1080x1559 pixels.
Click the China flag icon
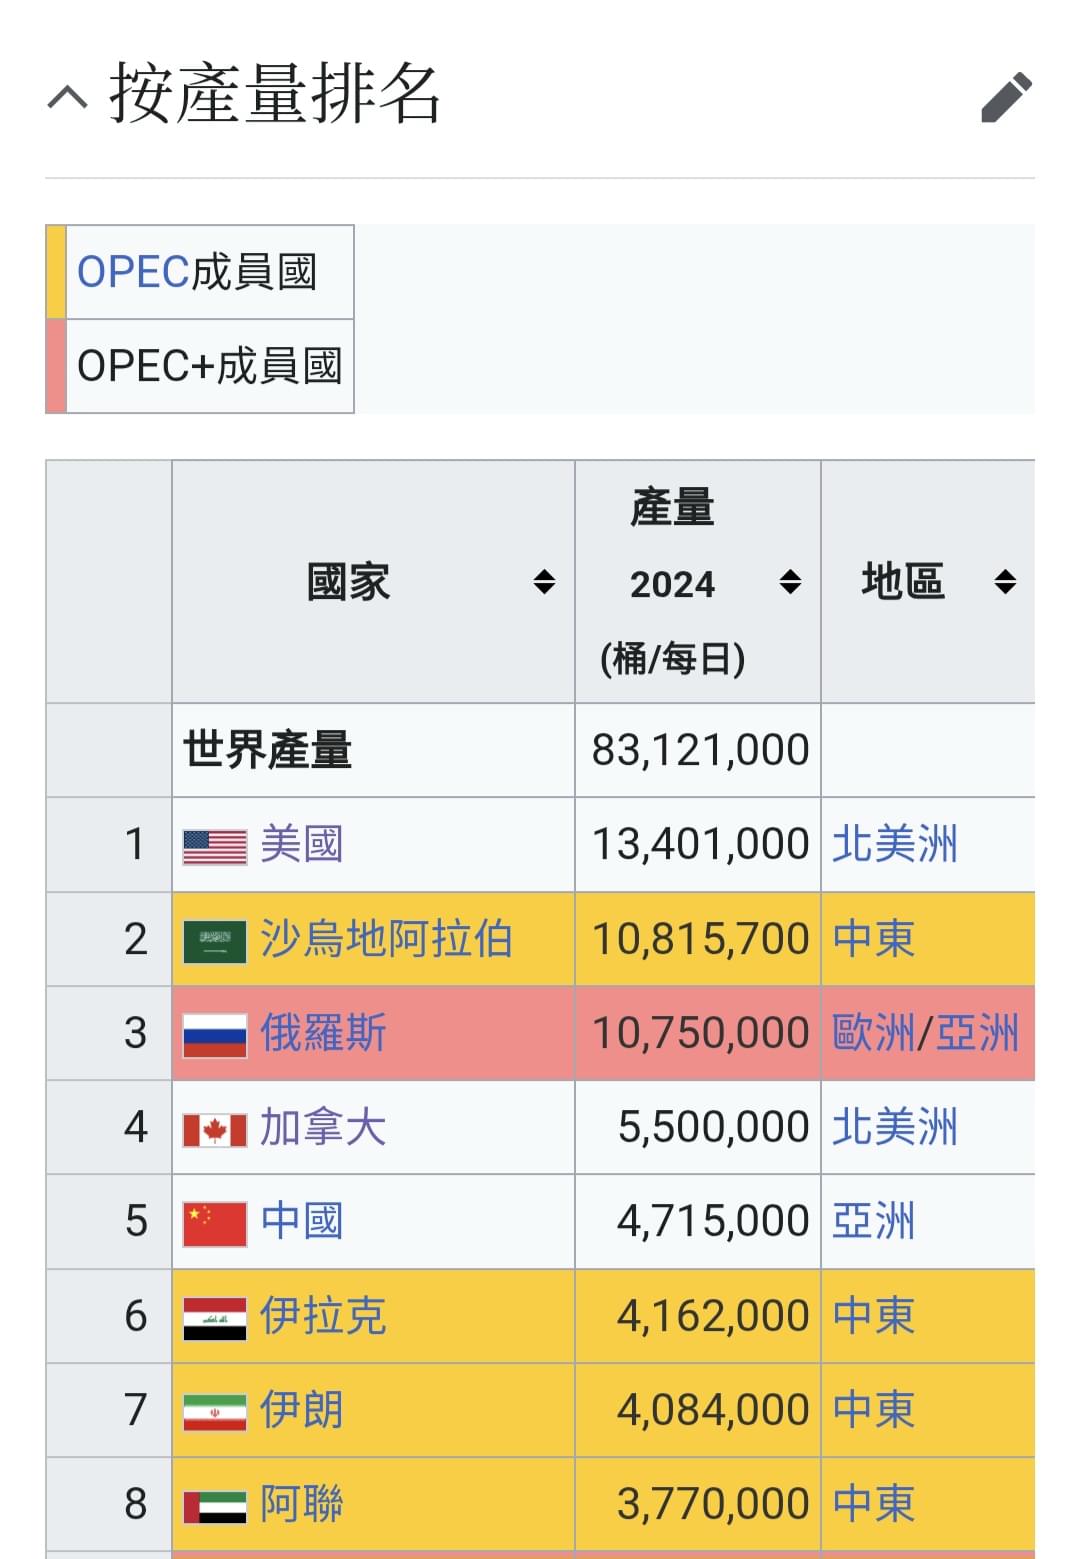coord(215,1224)
